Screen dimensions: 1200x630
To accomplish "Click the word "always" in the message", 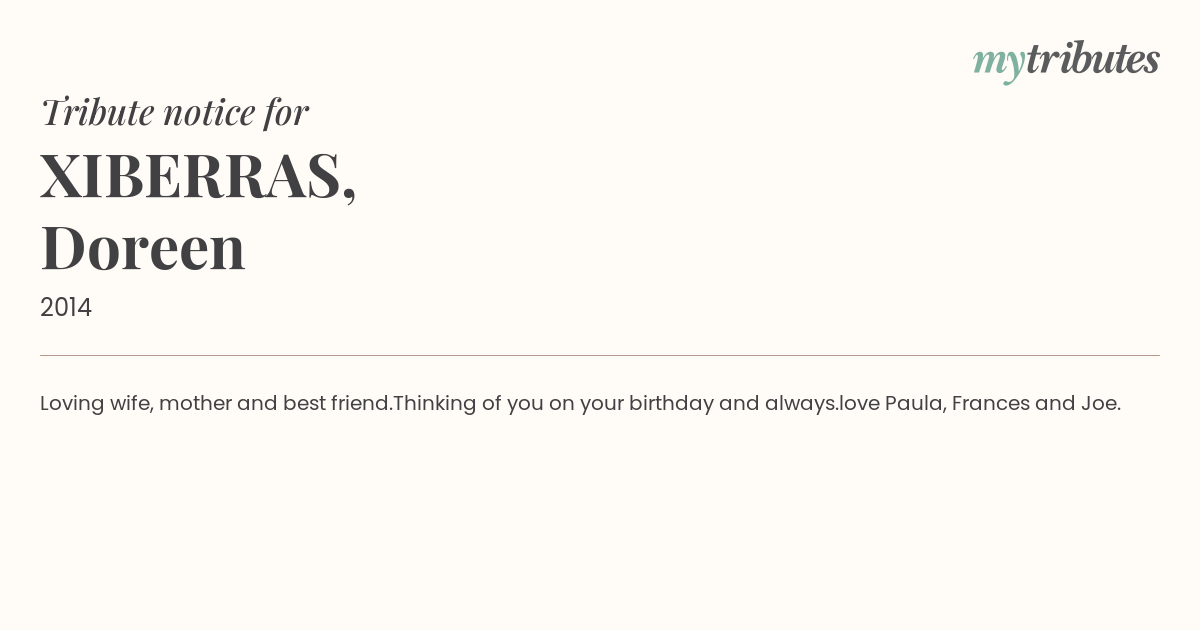I will coord(800,404).
